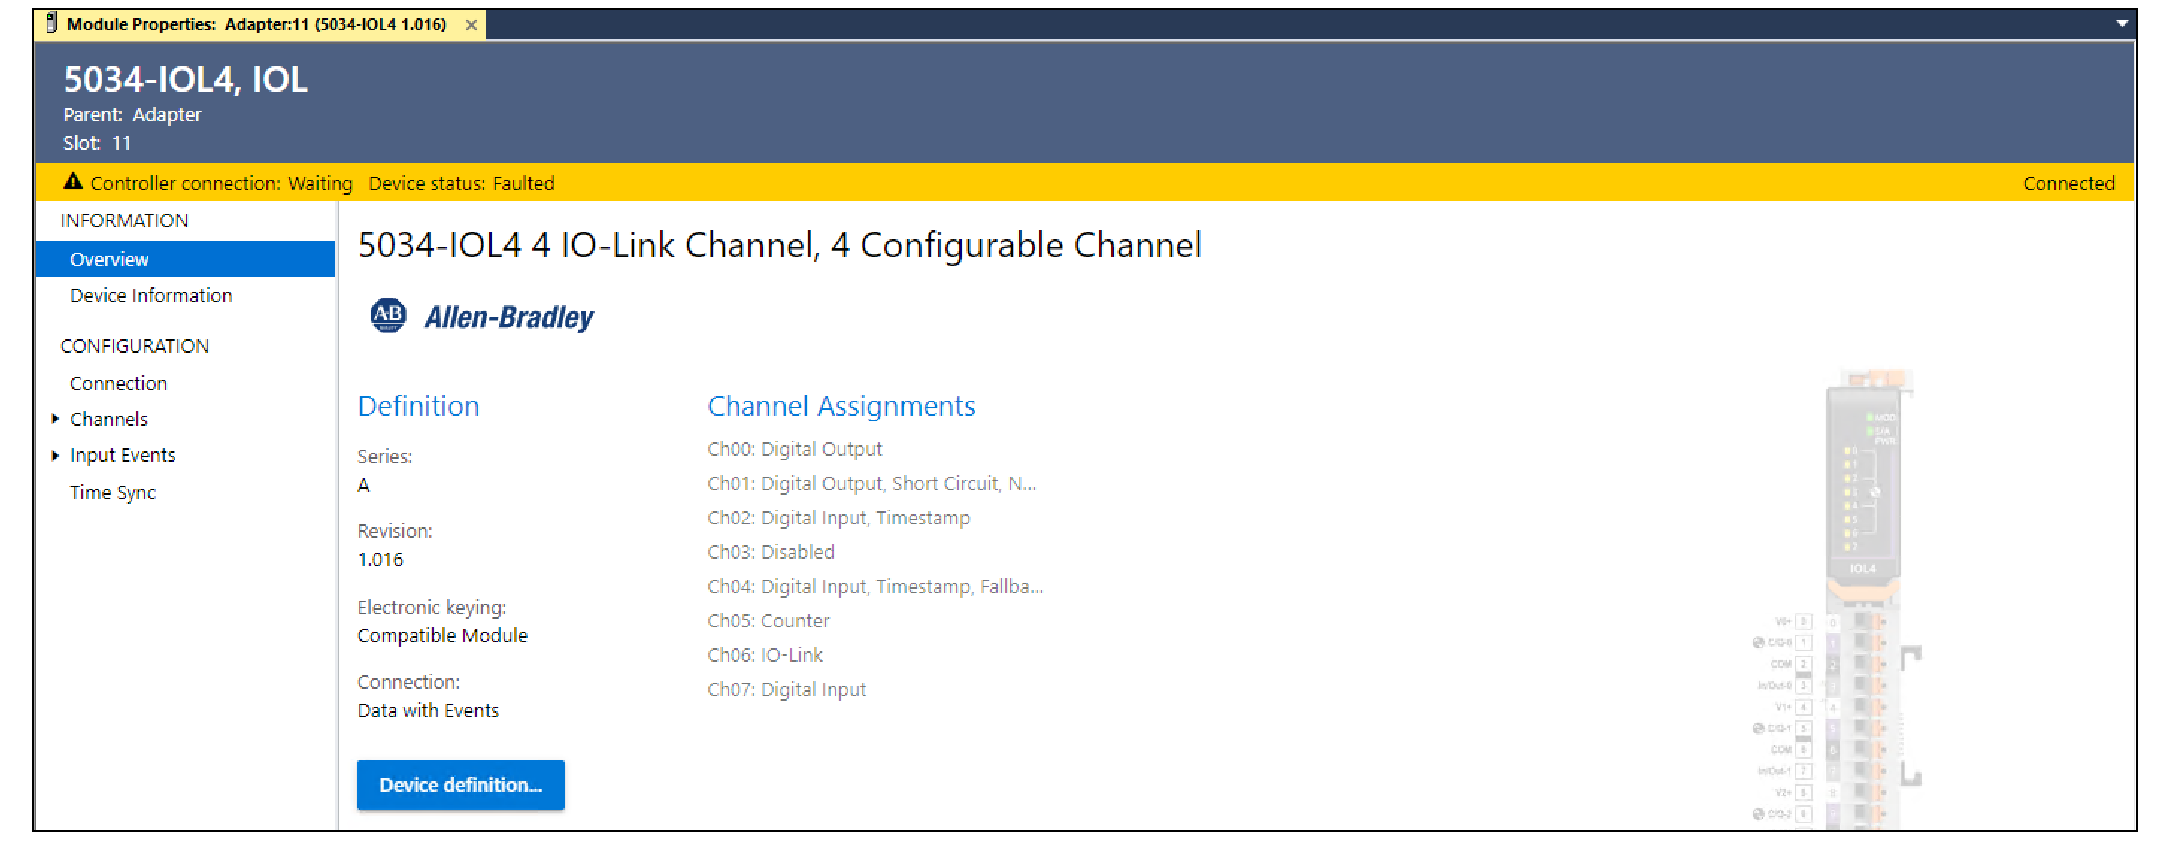Open the tab list dropdown arrow
This screenshot has width=2168, height=848.
pyautogui.click(x=2122, y=24)
